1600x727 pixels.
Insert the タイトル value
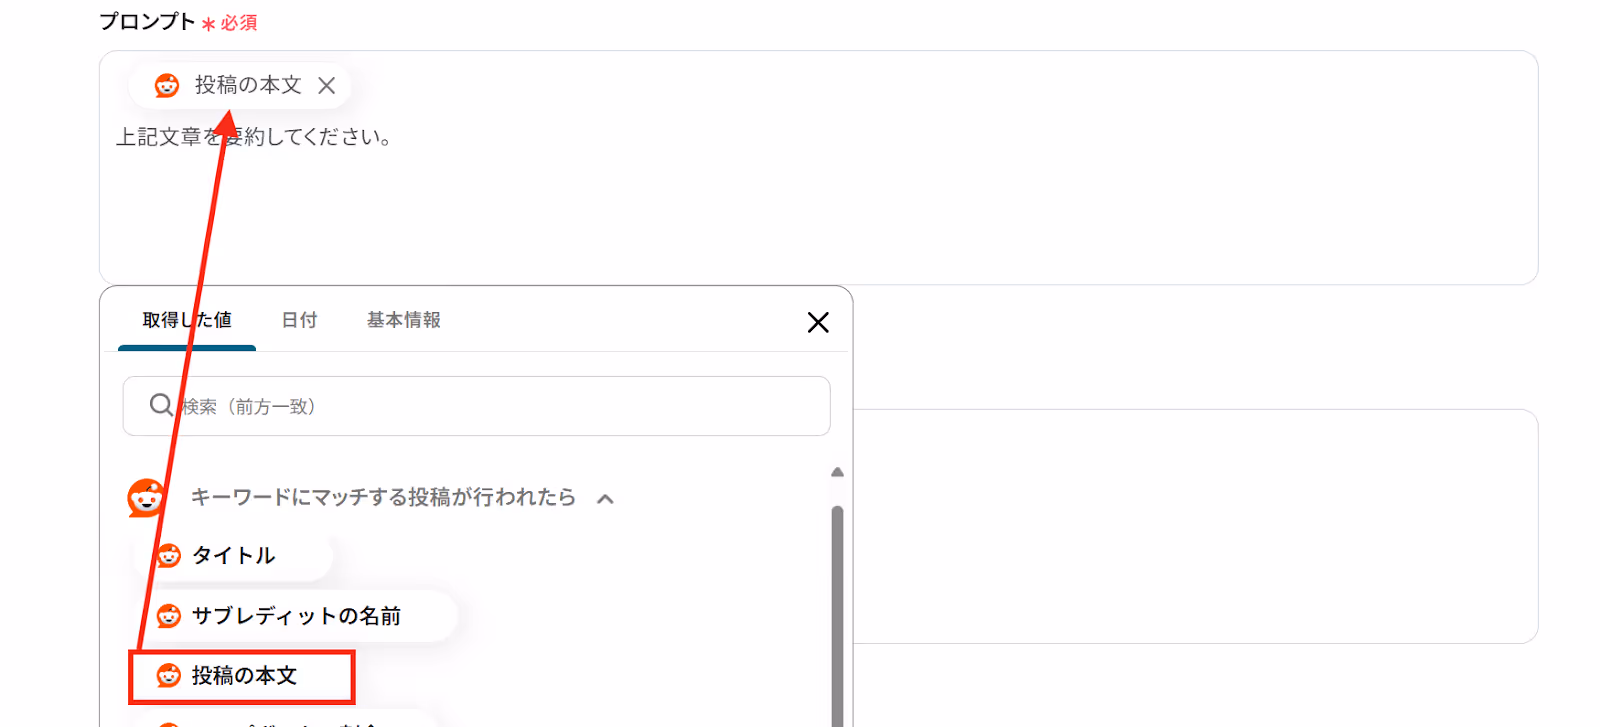click(233, 556)
